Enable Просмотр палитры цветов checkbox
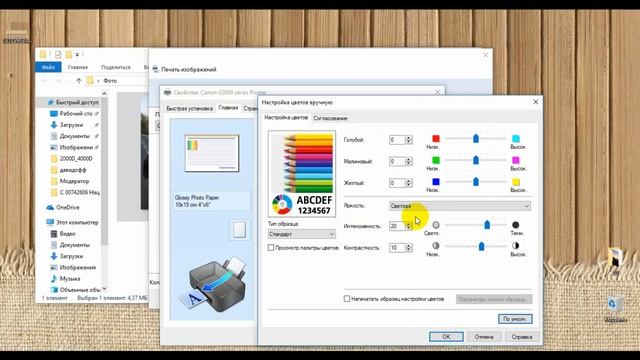The width and height of the screenshot is (640, 360). [x=271, y=248]
